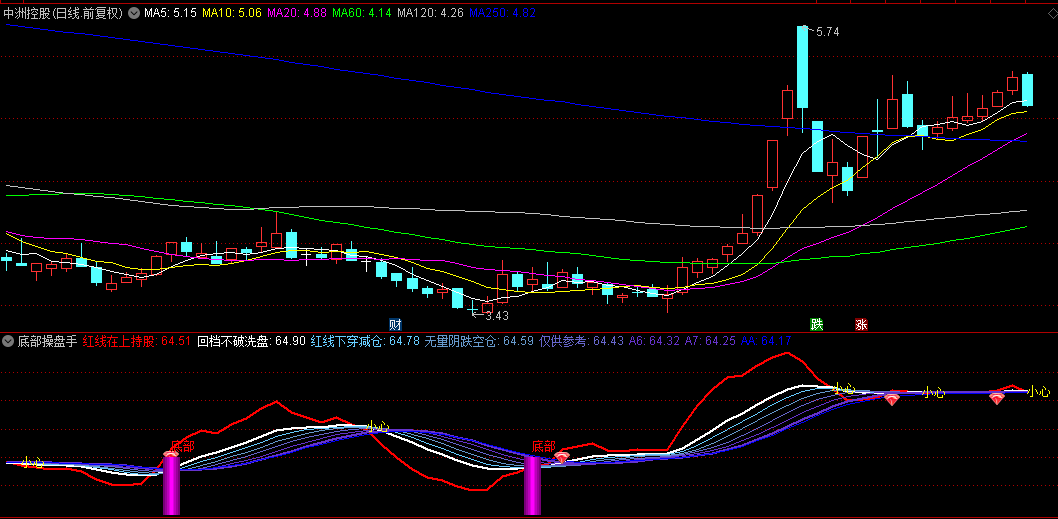Click the 财 financial report marker

tap(395, 324)
